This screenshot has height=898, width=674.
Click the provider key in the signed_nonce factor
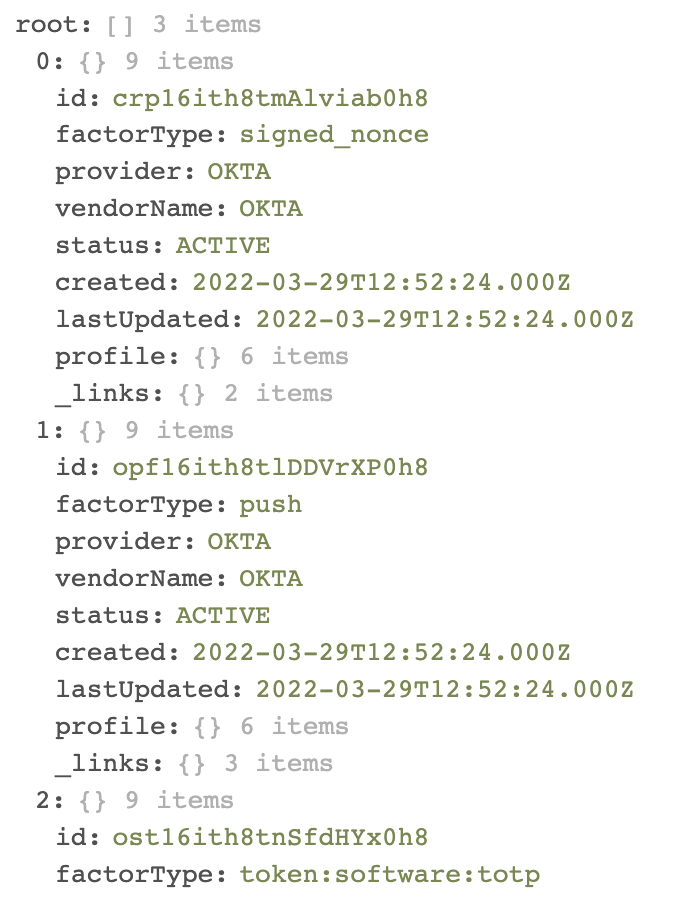pos(124,172)
